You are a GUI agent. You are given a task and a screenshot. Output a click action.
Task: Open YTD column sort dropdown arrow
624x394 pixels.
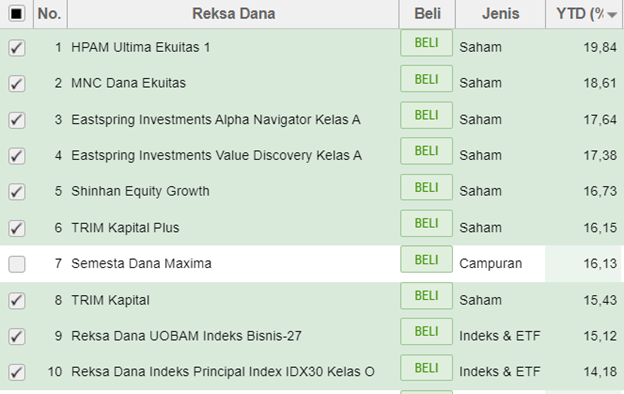[x=612, y=15]
